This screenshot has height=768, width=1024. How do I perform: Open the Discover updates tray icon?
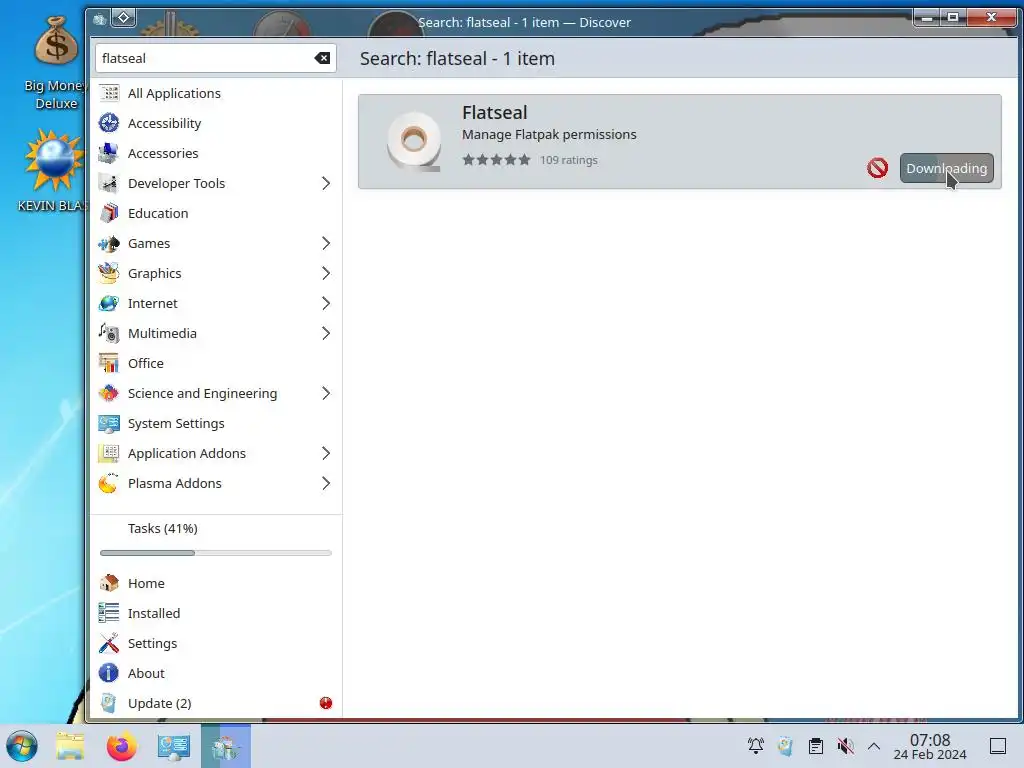pos(786,746)
